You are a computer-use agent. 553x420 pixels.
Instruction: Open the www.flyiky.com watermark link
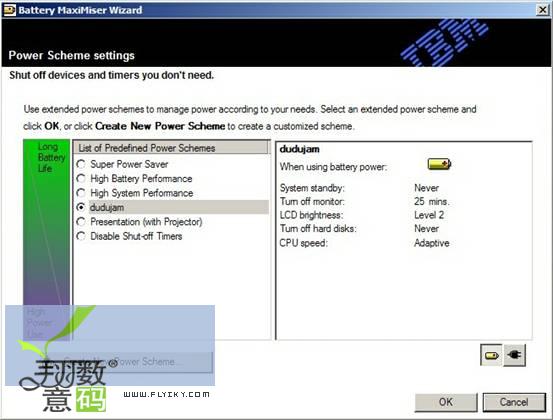(166, 394)
